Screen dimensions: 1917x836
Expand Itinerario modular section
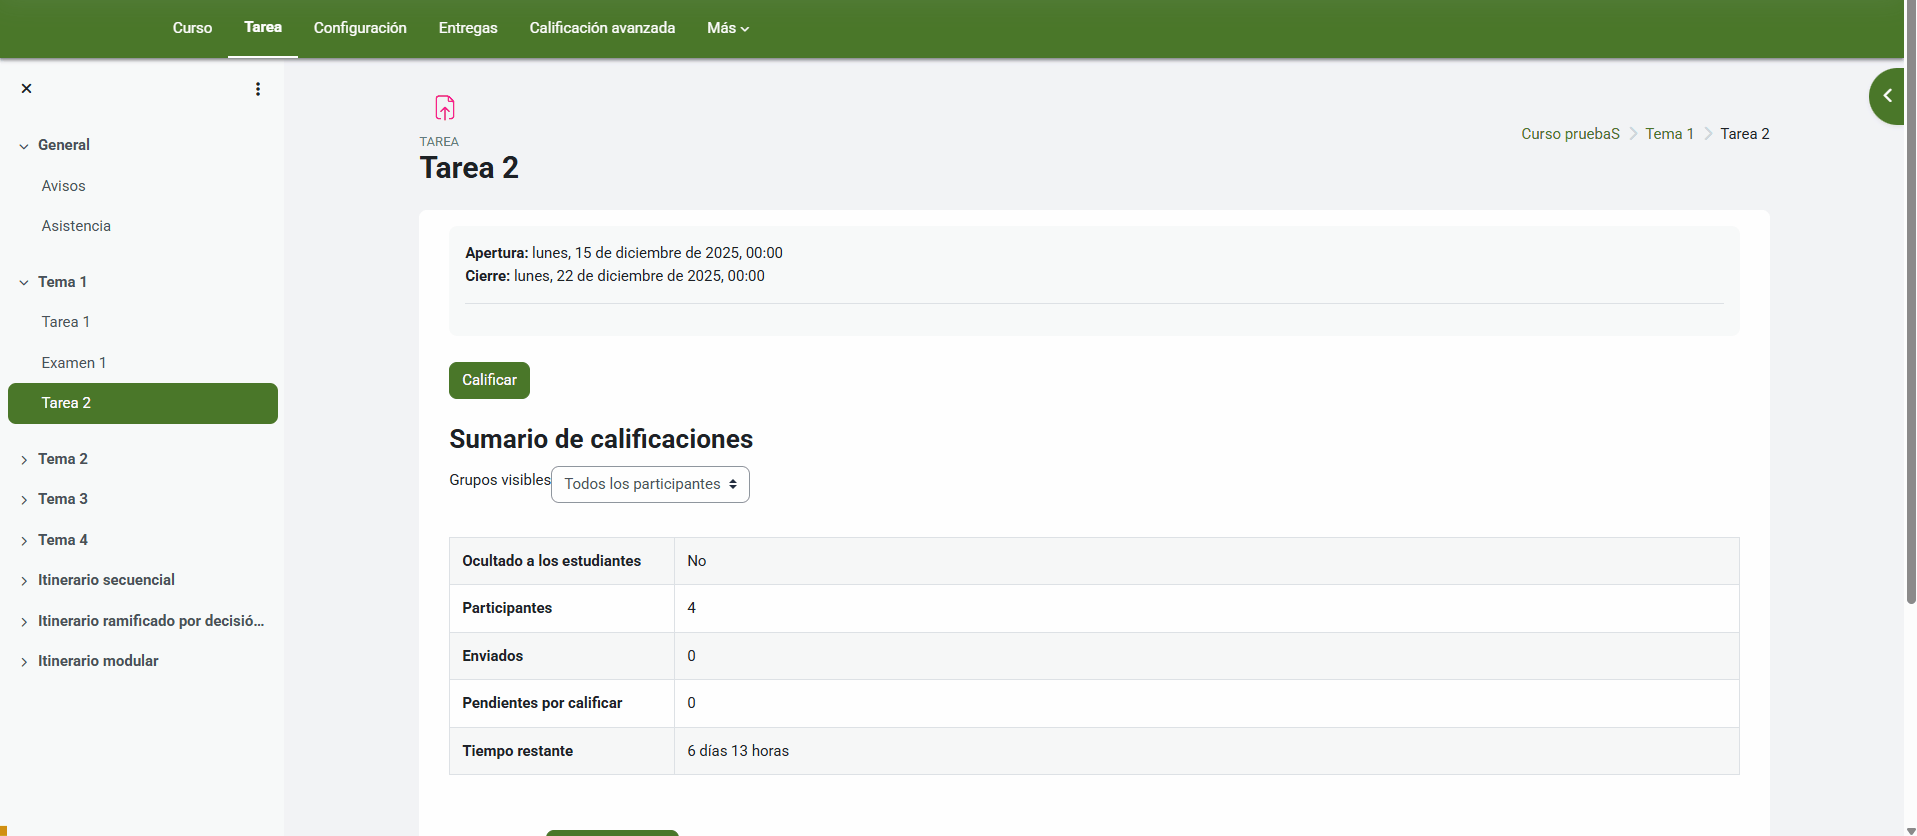coord(24,662)
